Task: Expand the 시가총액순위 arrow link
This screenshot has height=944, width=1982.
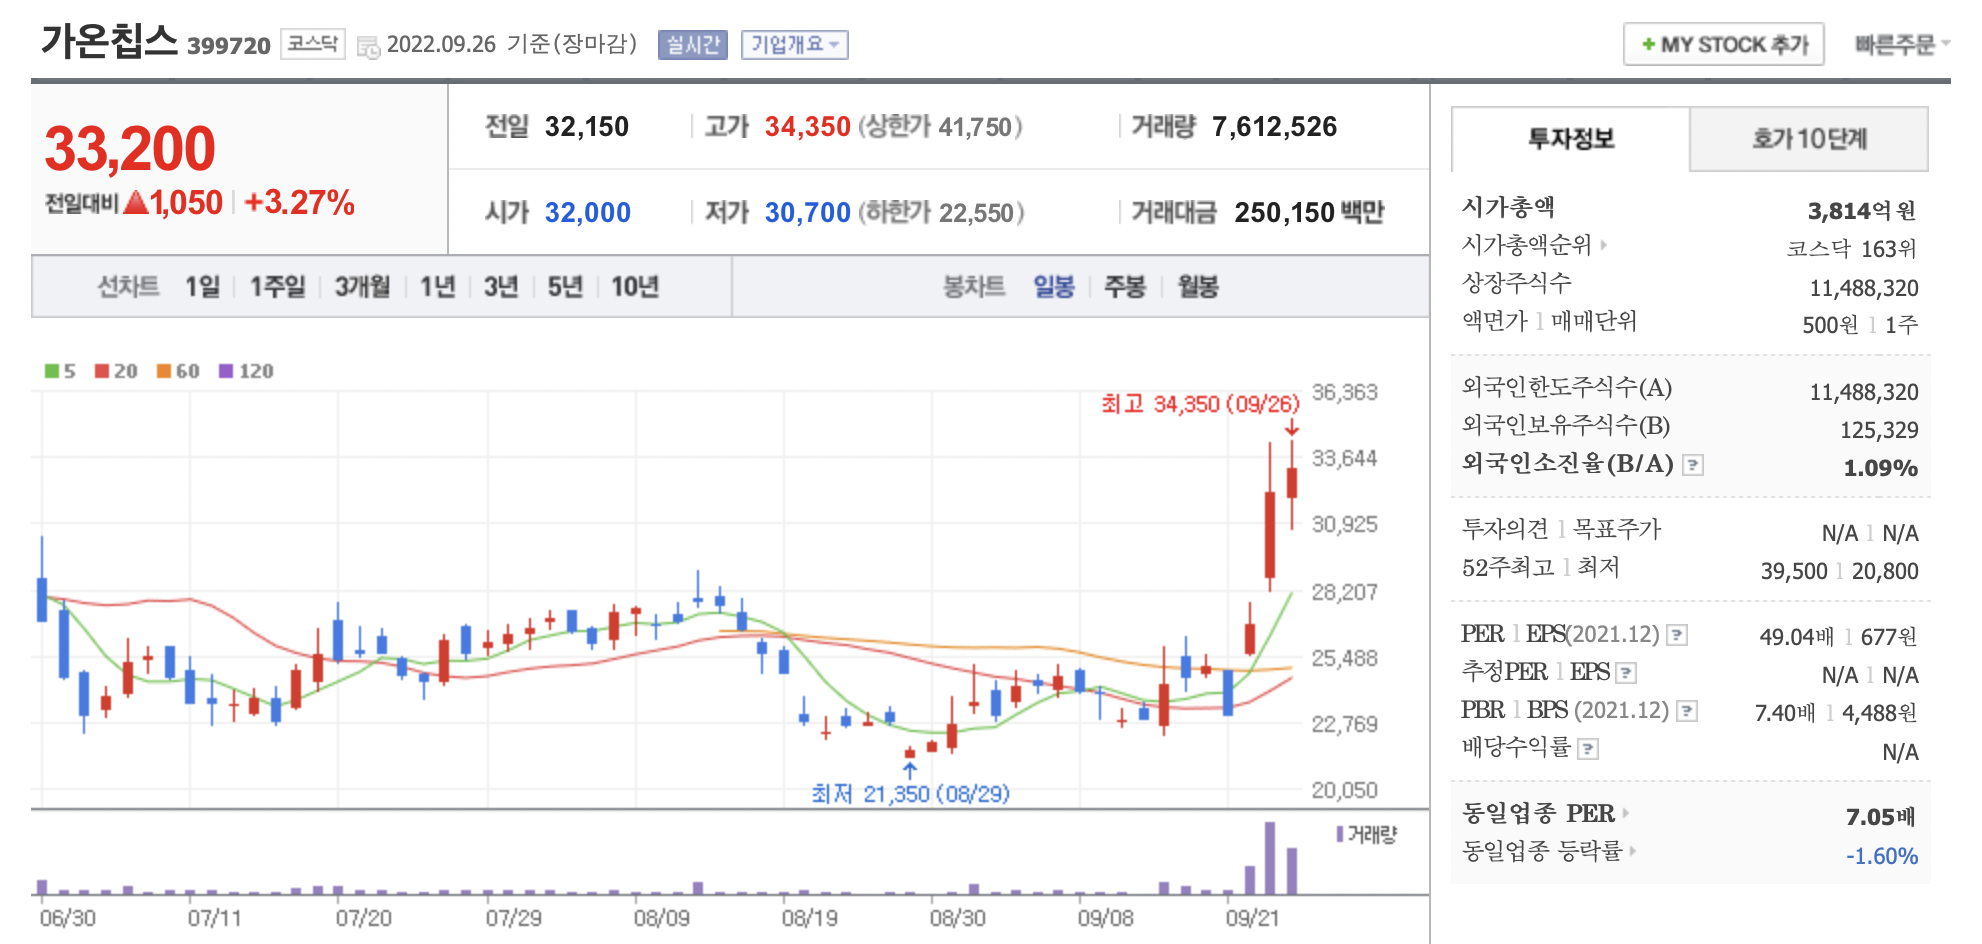Action: pyautogui.click(x=1603, y=244)
